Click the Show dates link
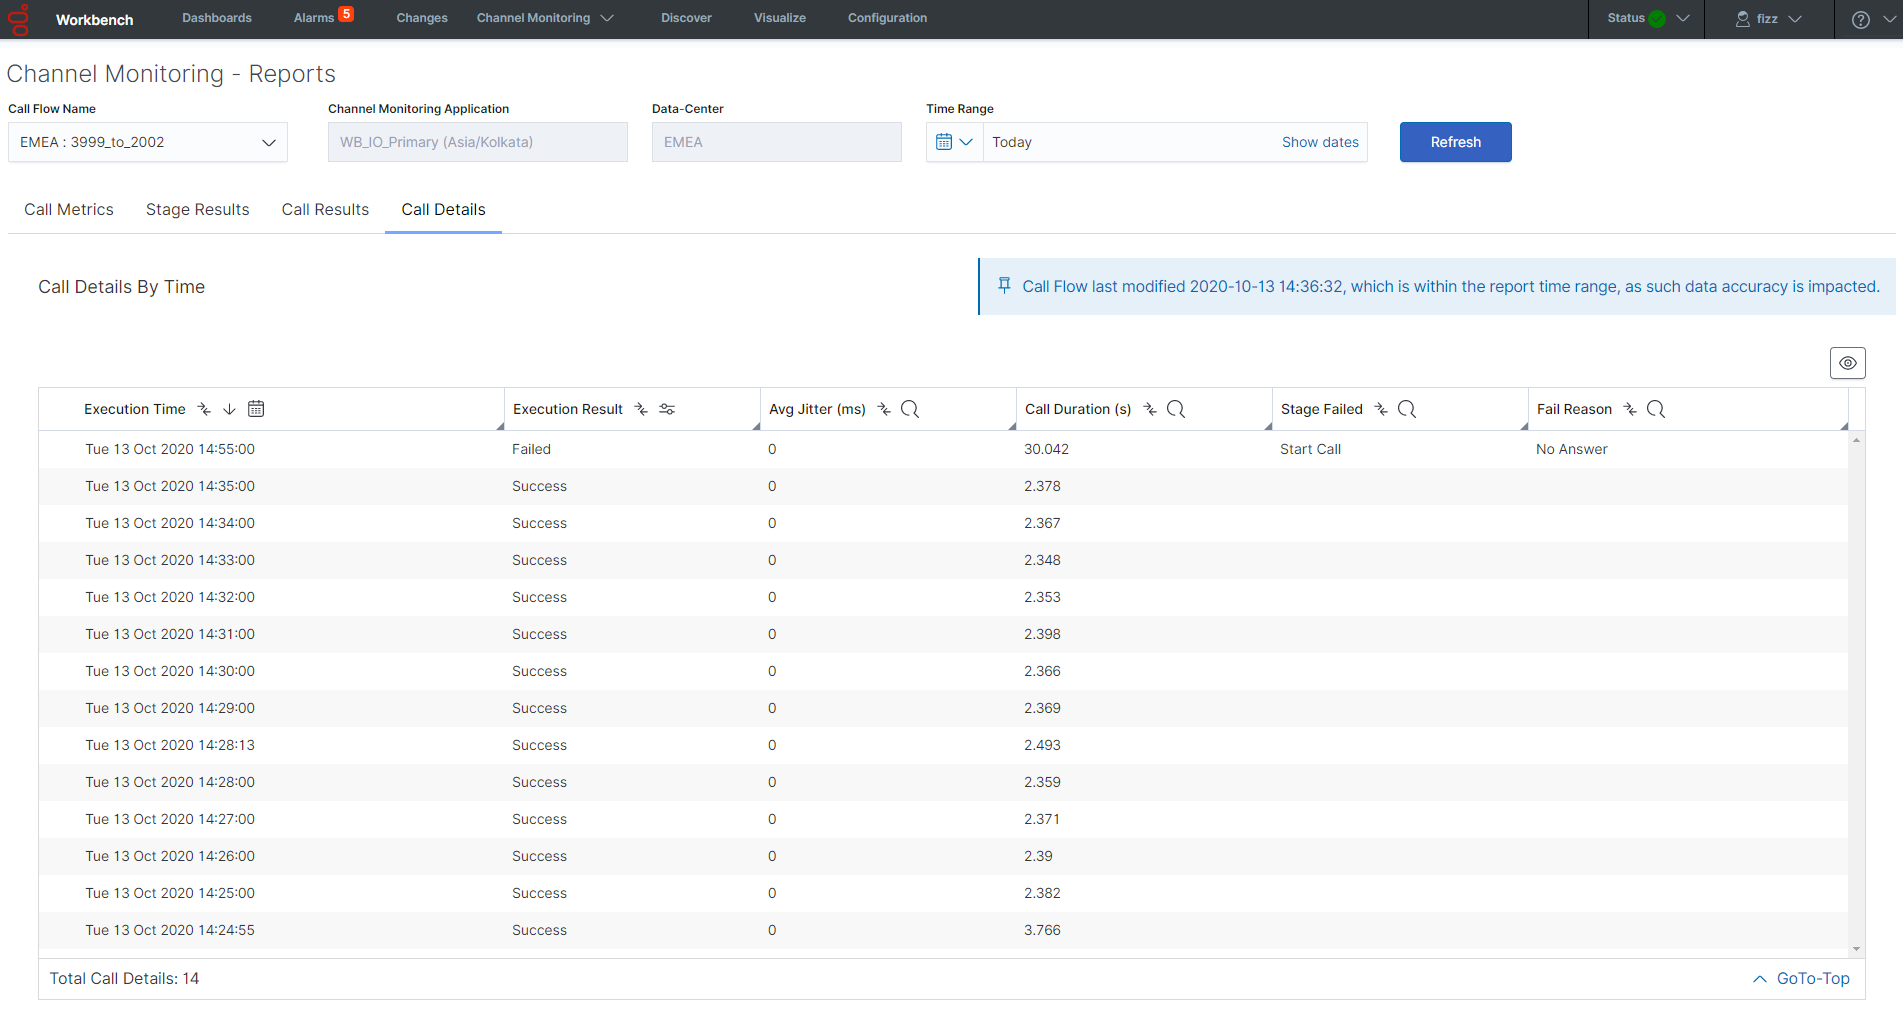 (x=1320, y=142)
